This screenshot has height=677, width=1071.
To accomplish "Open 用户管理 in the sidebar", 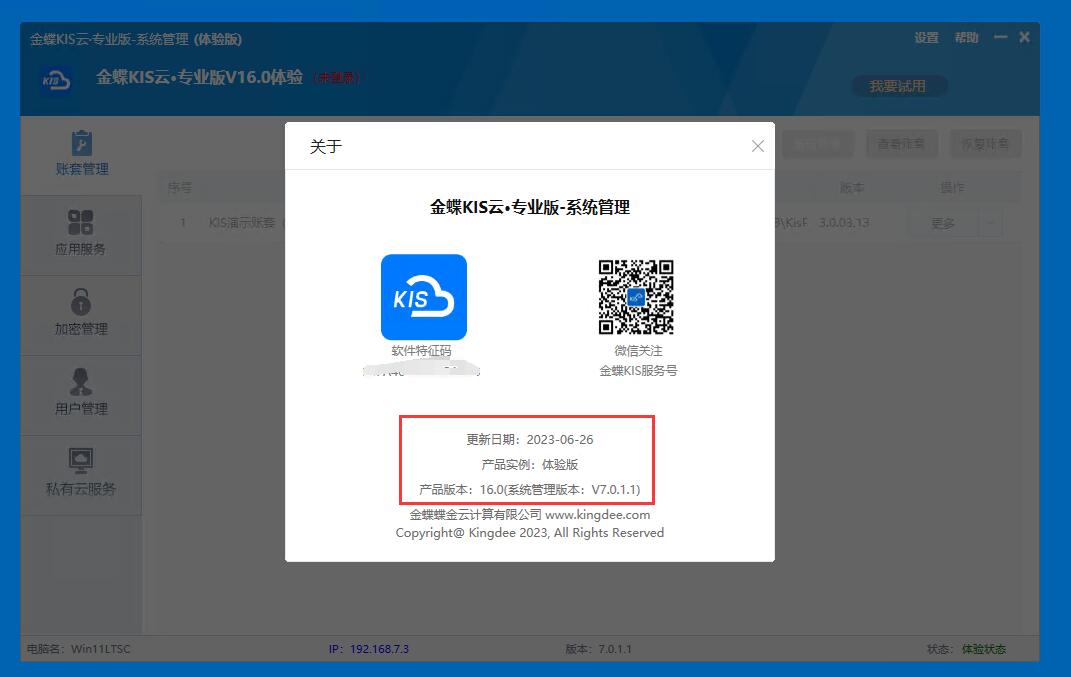I will click(81, 394).
